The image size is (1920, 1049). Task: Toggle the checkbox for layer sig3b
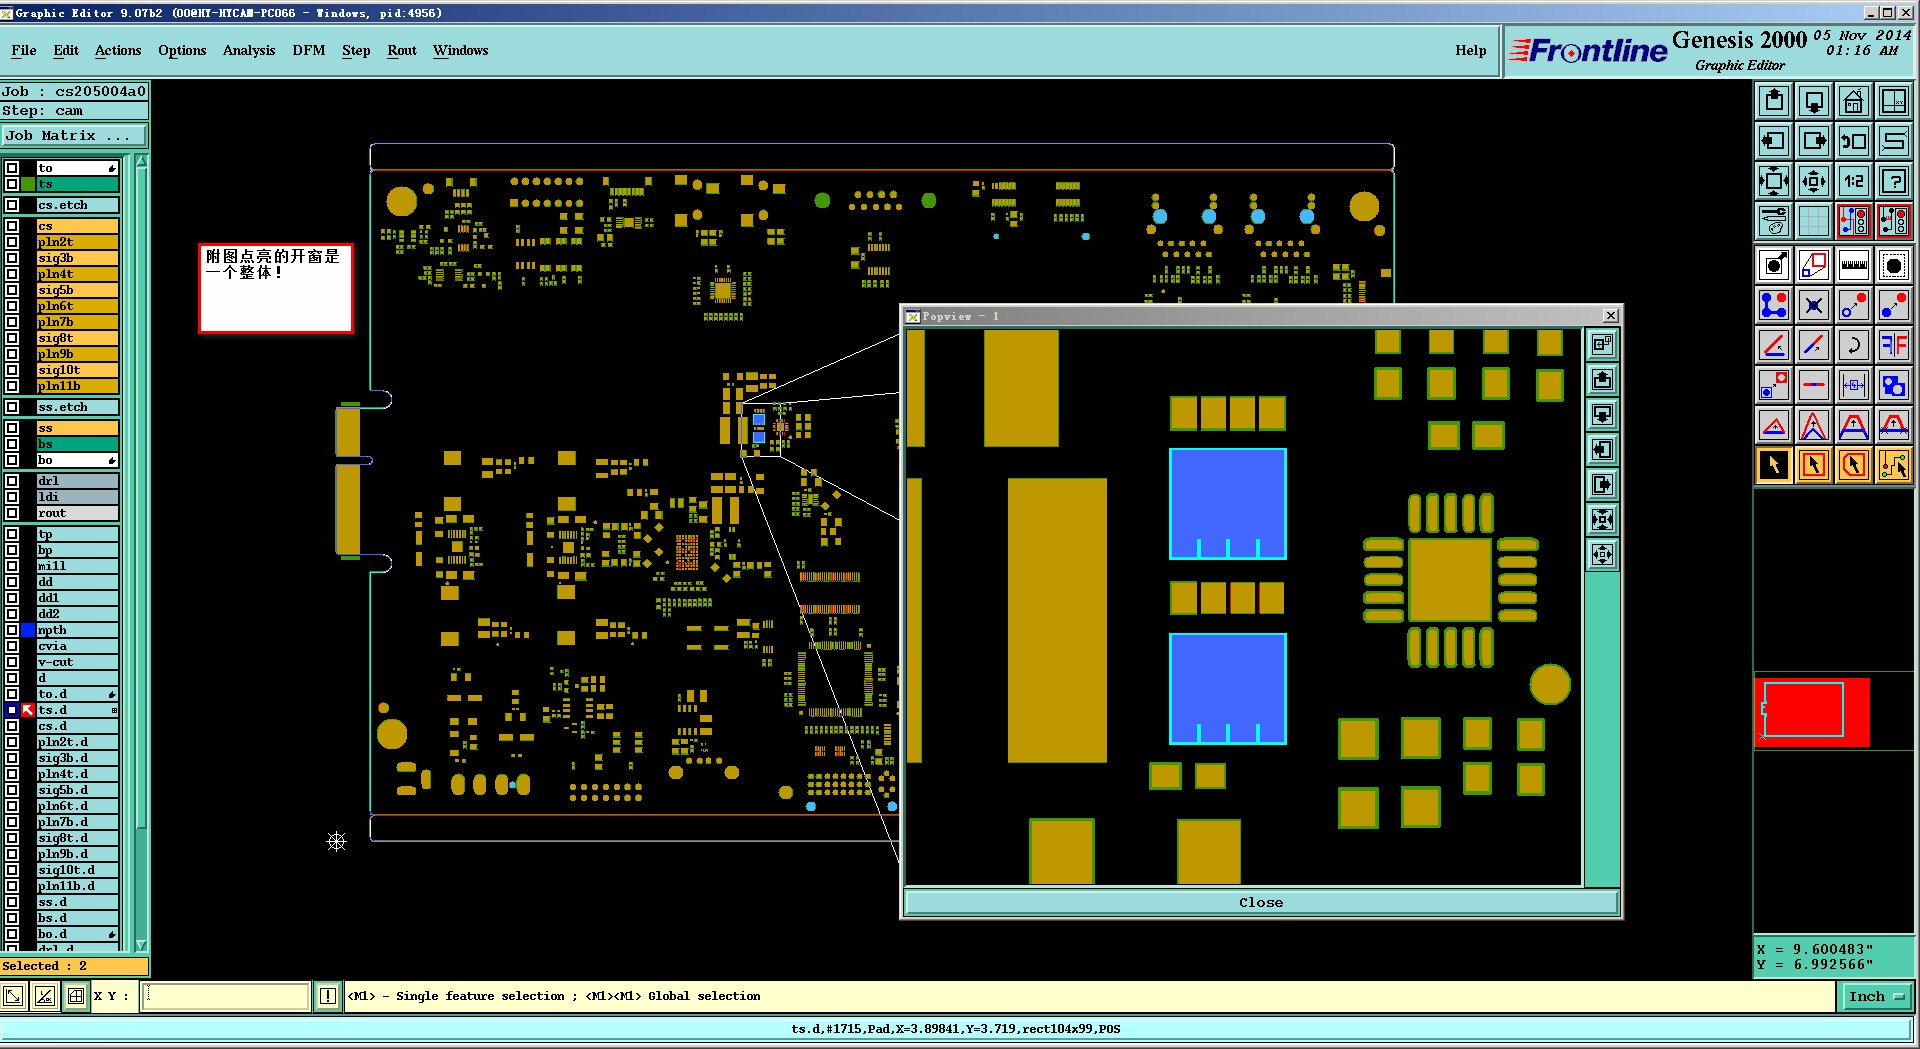point(12,258)
